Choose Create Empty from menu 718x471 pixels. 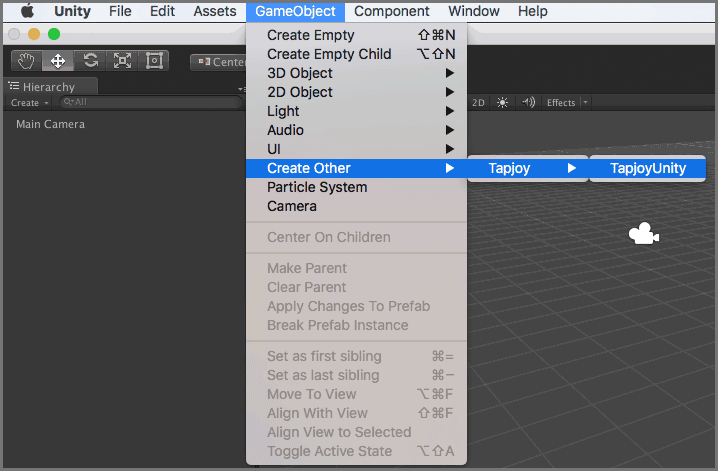pos(356,35)
